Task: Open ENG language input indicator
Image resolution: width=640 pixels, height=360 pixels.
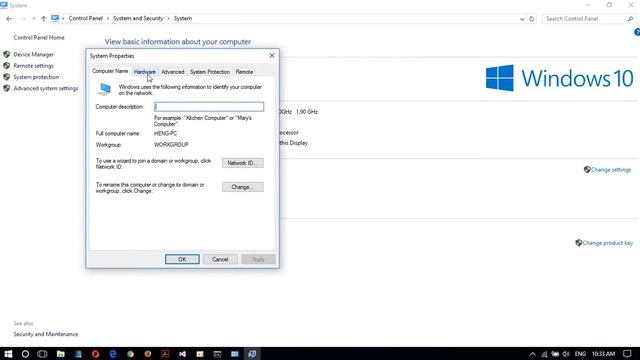Action: click(x=580, y=354)
